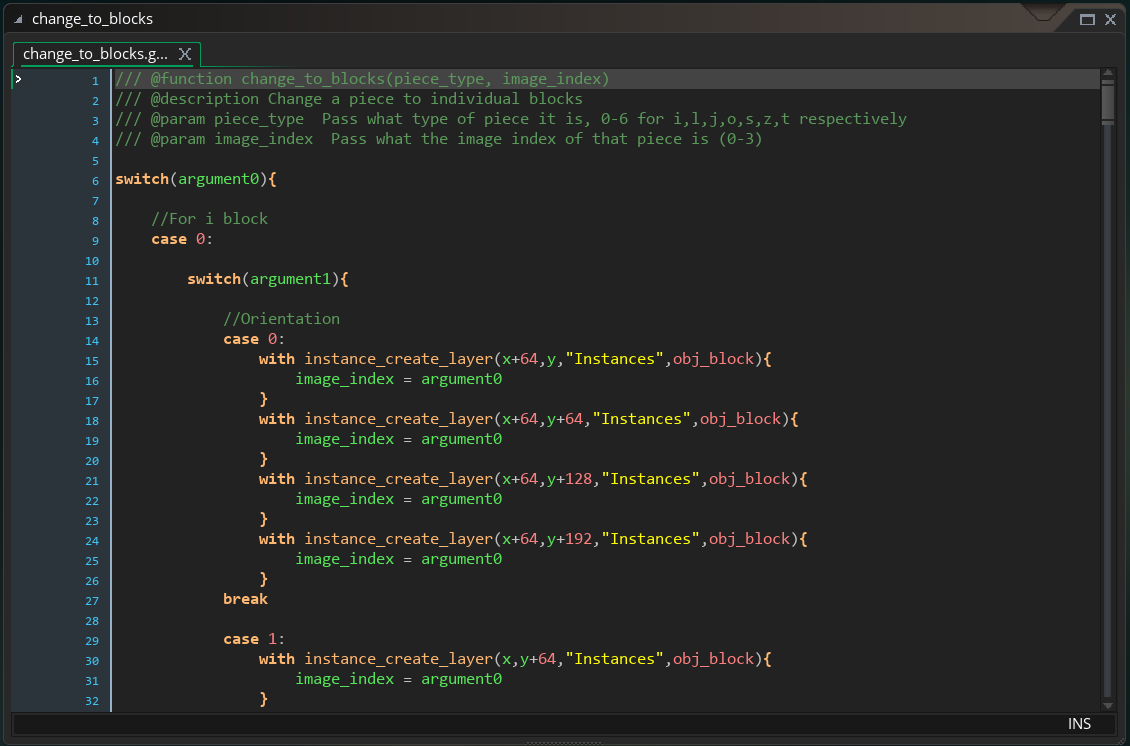
Task: Click the scrollbar down arrow in code editor
Action: point(1108,706)
